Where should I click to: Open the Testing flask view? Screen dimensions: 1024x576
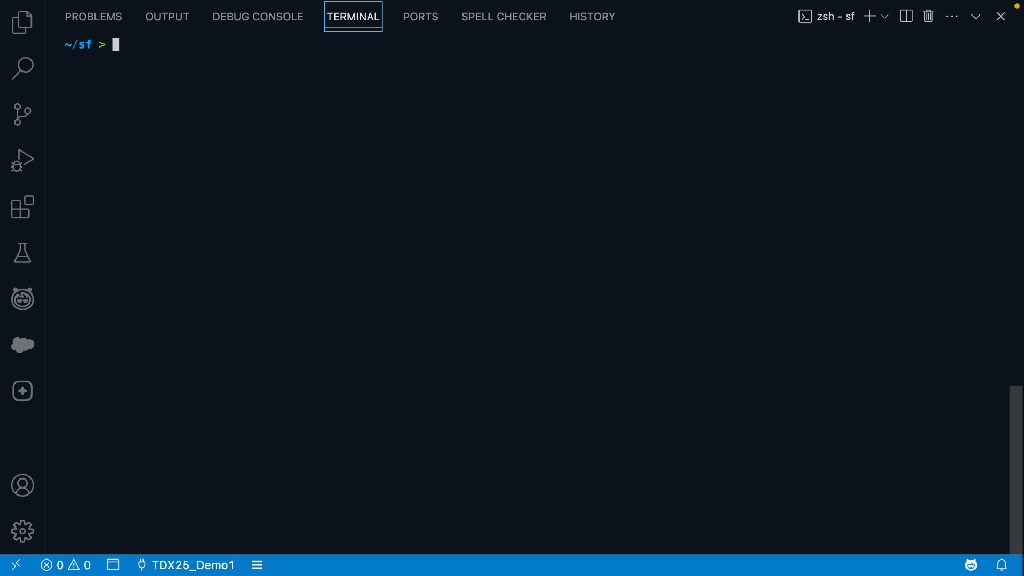pyautogui.click(x=22, y=253)
